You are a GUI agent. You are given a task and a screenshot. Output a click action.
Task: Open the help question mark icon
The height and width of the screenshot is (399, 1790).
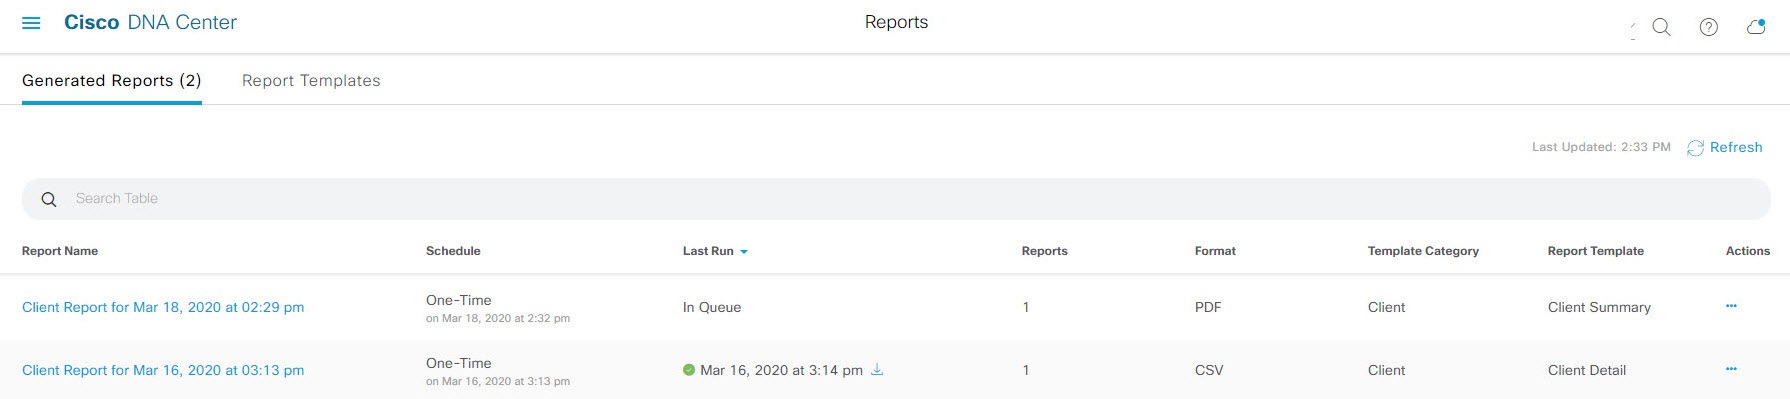pos(1709,27)
